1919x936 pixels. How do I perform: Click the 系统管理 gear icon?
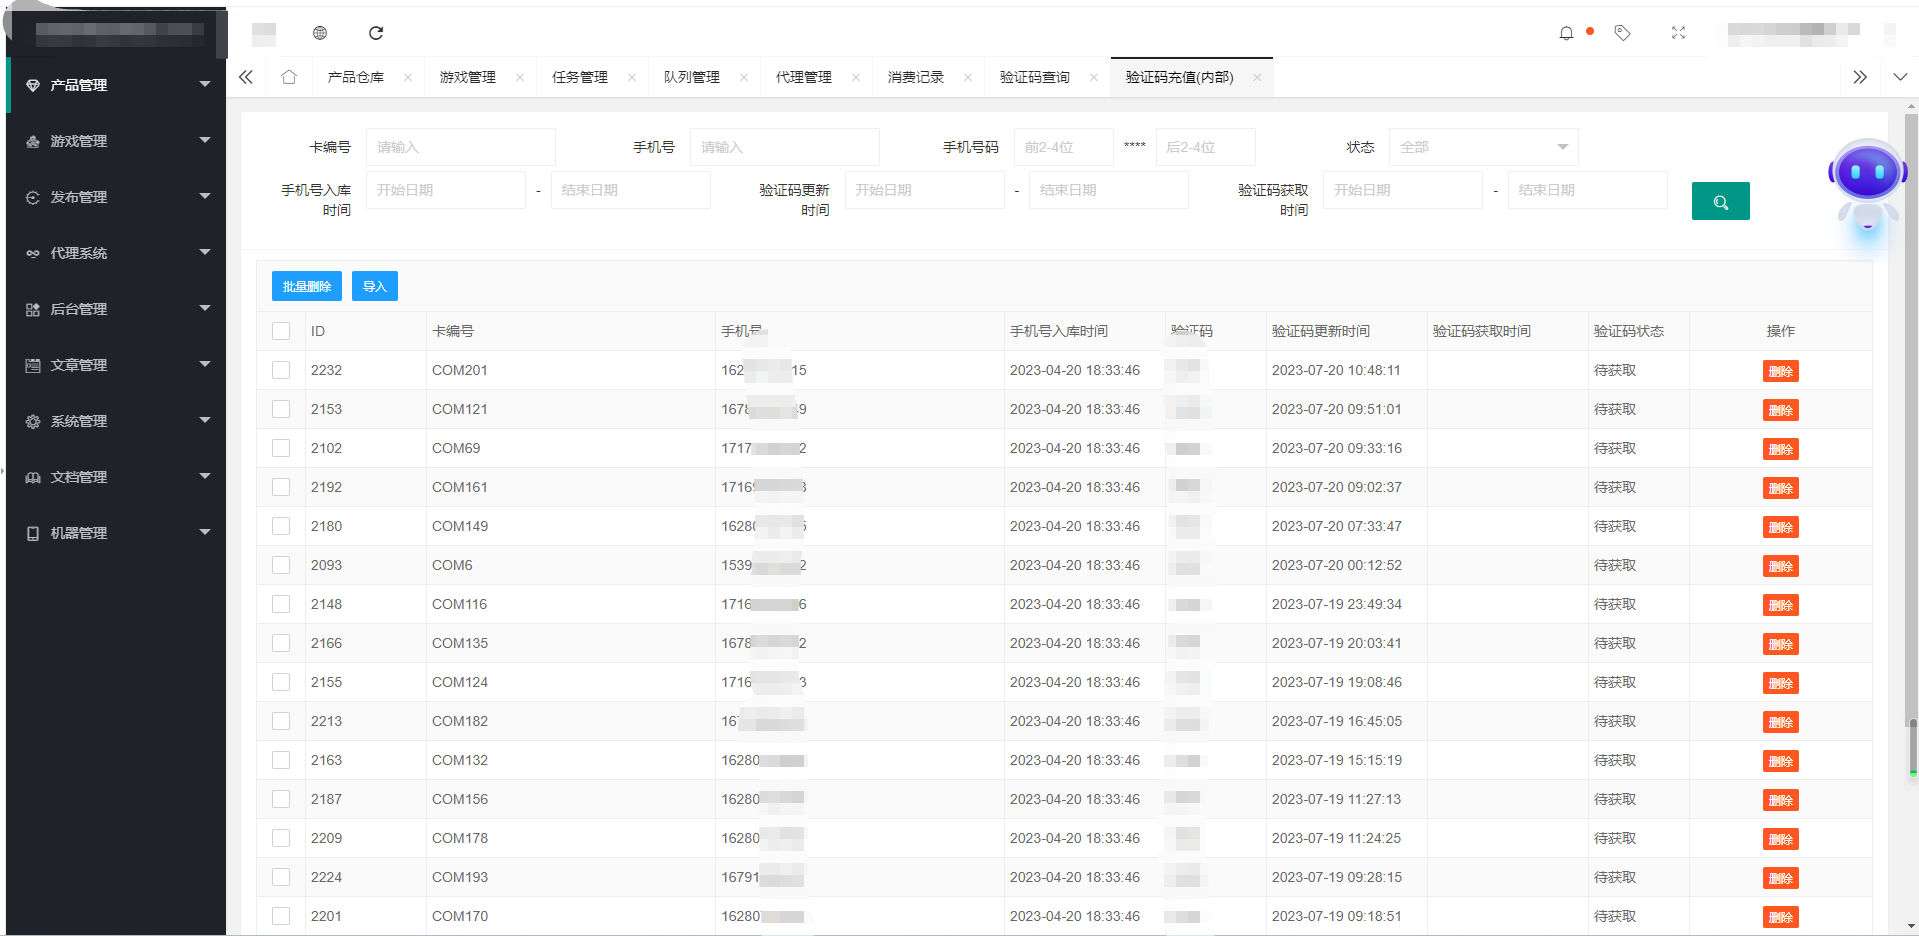click(x=33, y=421)
